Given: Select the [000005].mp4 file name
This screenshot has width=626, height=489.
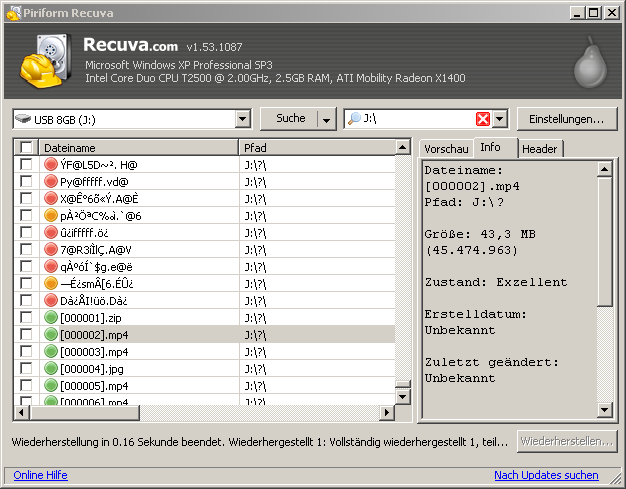Looking at the screenshot, I should (94, 386).
